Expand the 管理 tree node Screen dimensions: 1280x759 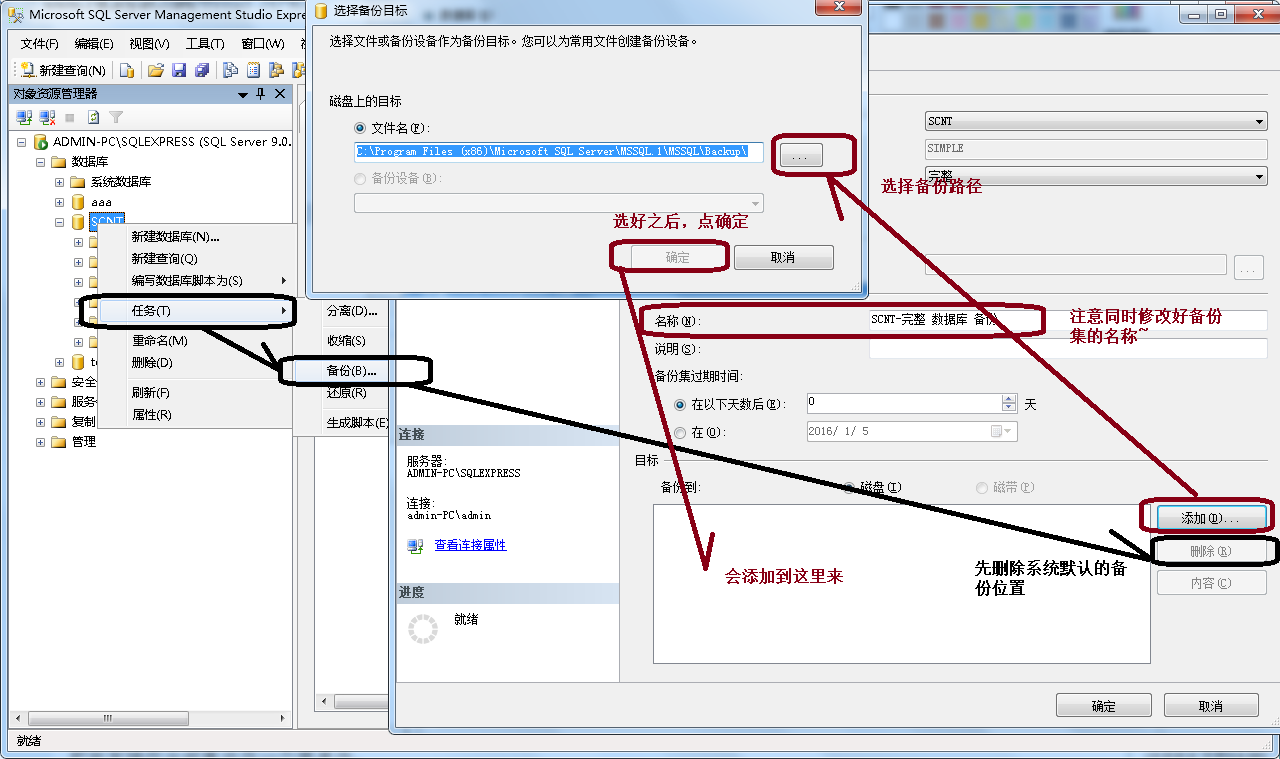click(x=40, y=442)
